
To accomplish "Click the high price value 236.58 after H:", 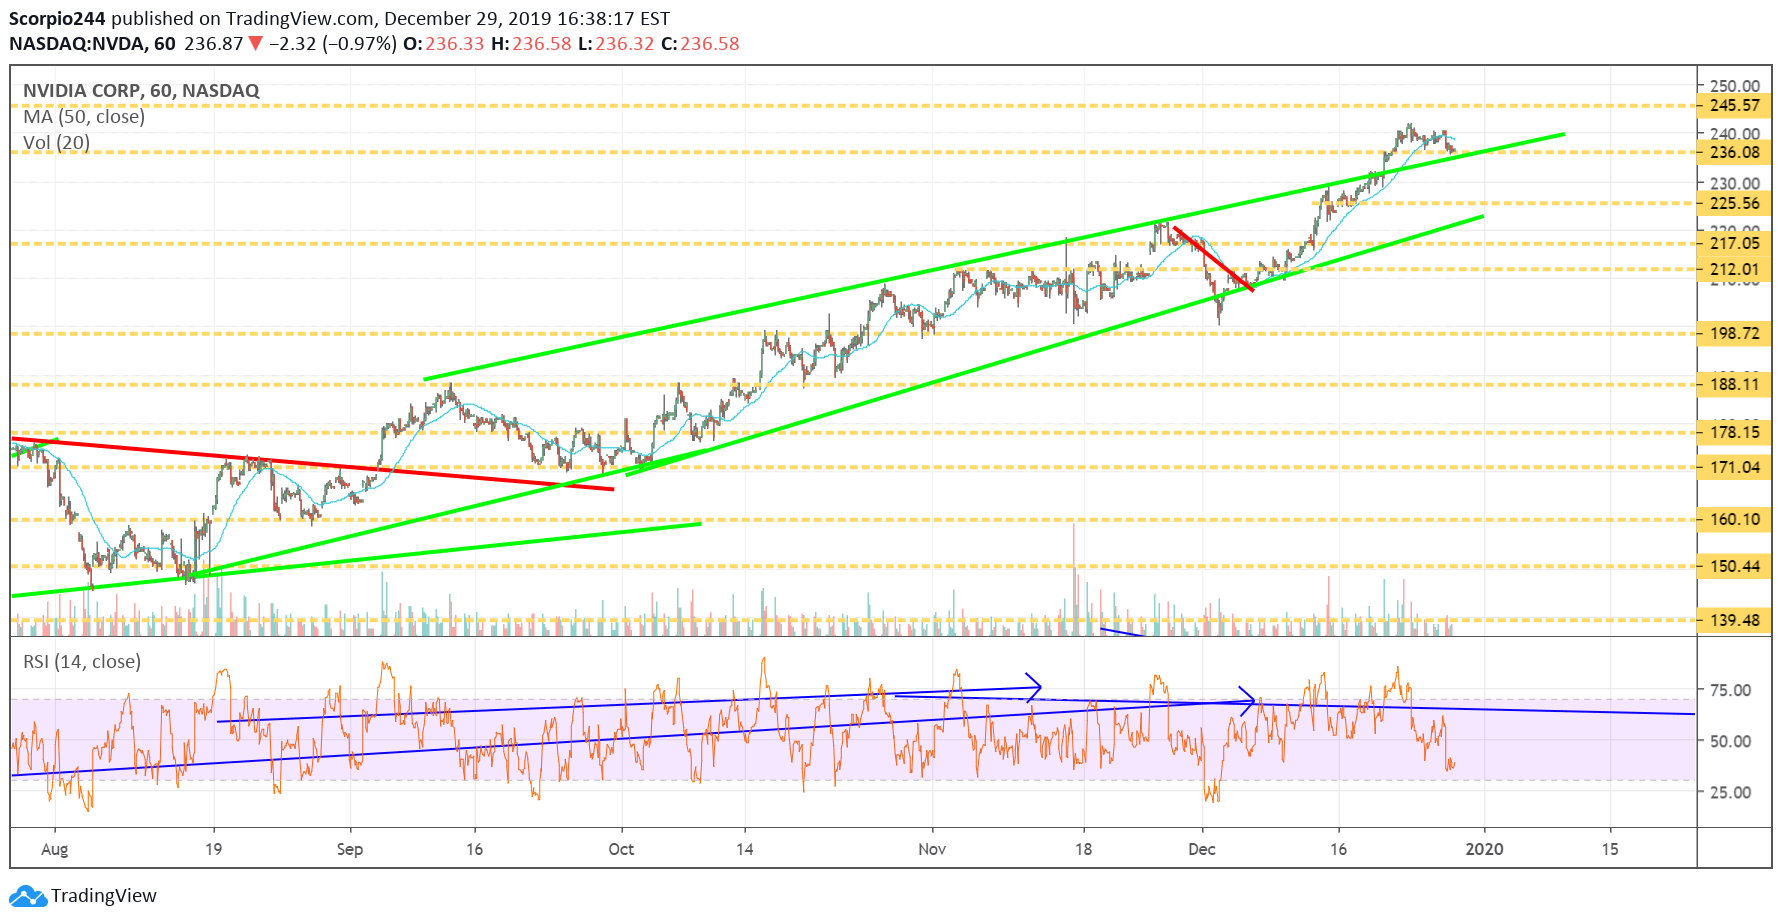I will (542, 44).
